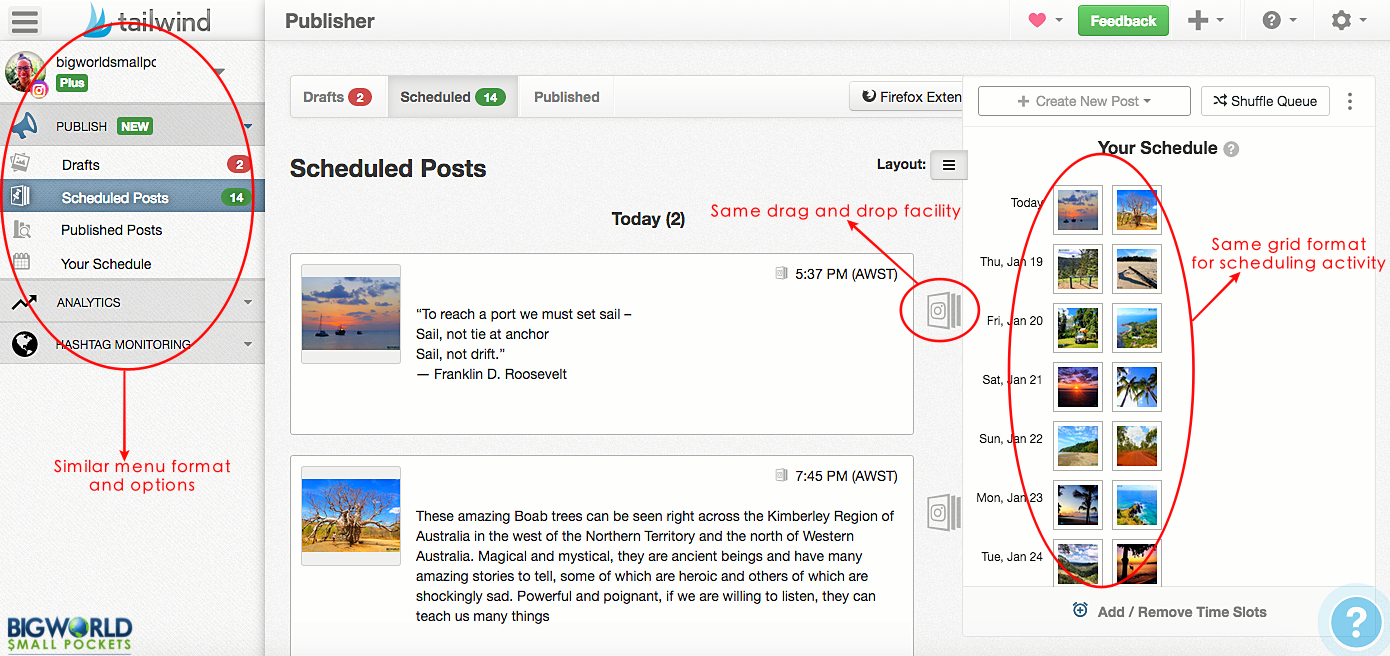Viewport: 1390px width, 656px height.
Task: Select the Boab tree post thumbnail
Action: pos(351,516)
